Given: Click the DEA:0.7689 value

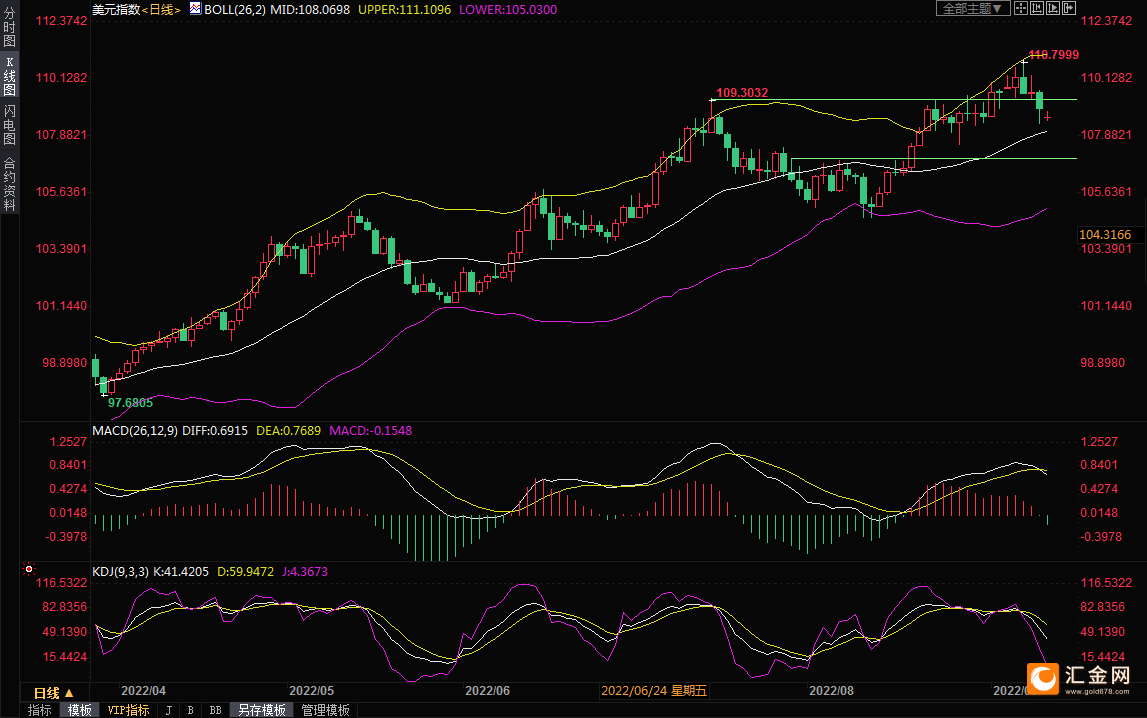Looking at the screenshot, I should [x=288, y=431].
